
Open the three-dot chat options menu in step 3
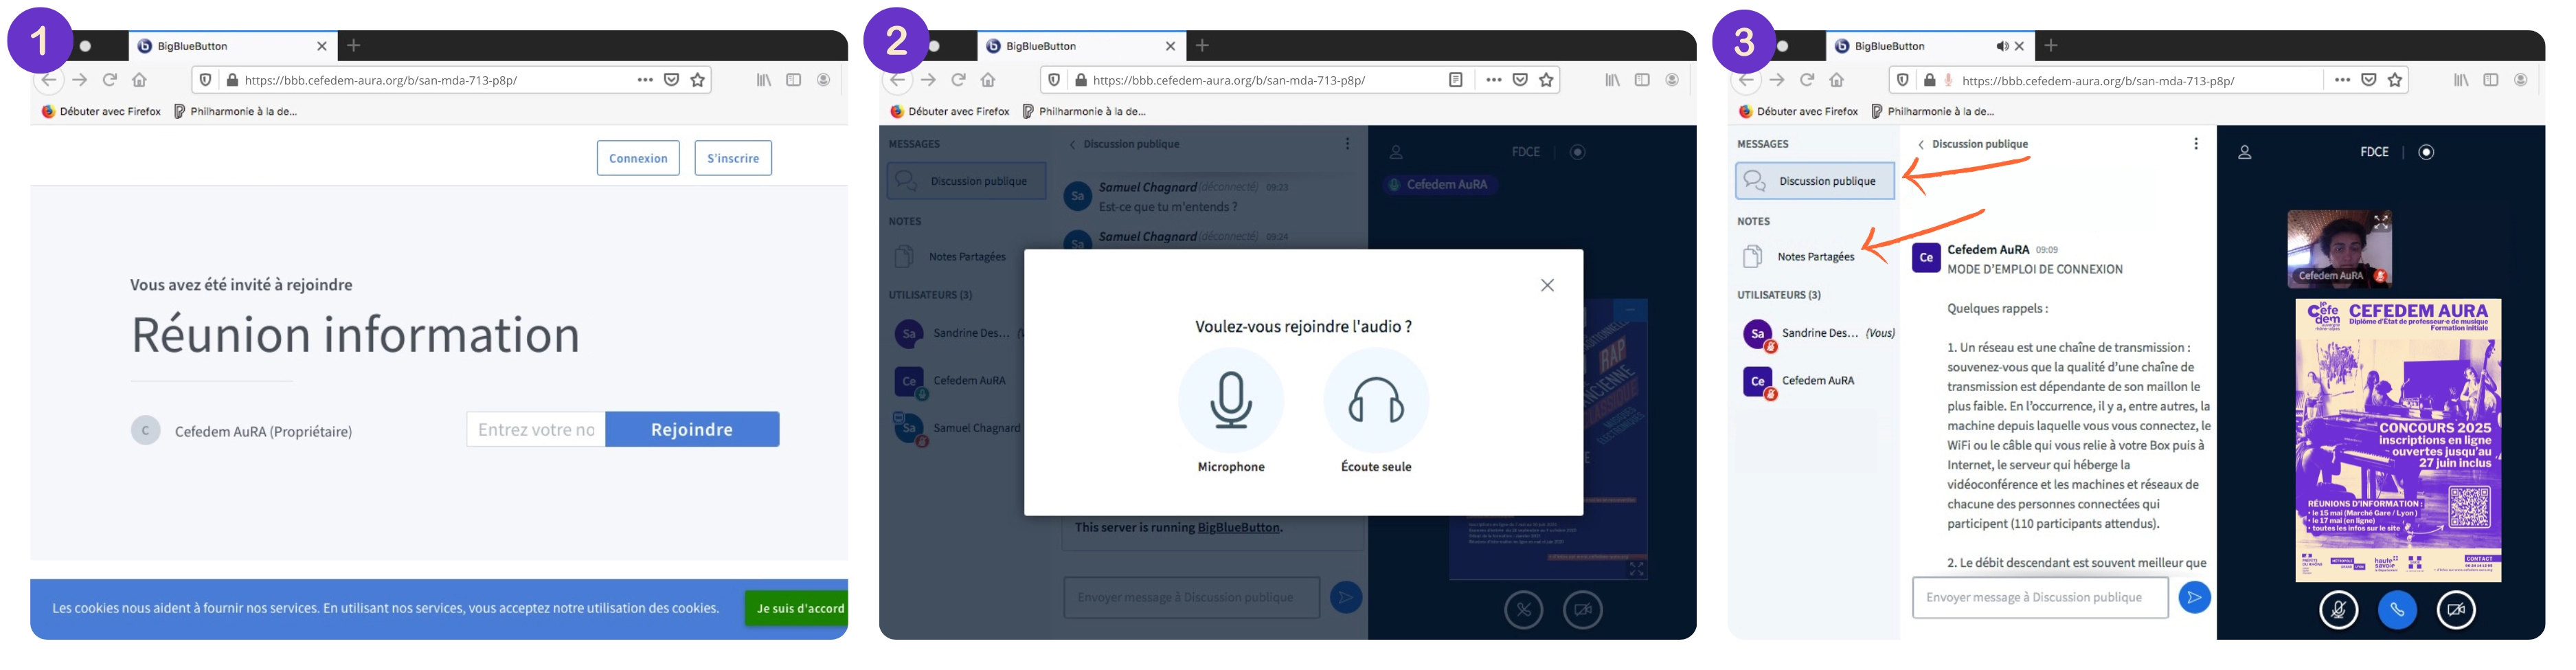(x=2196, y=144)
